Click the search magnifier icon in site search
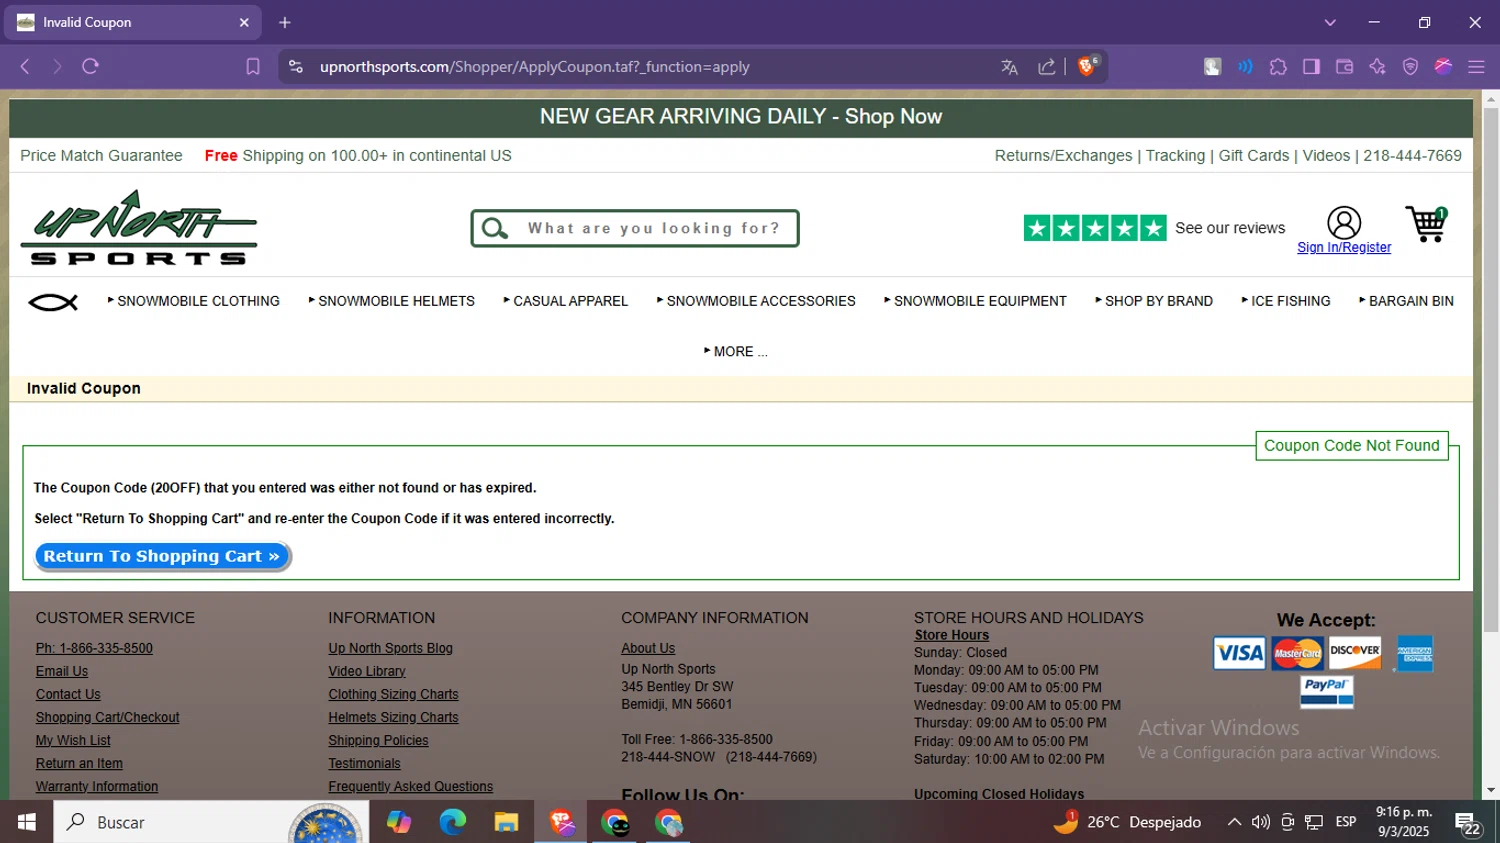Screen dimensions: 1500x843 pos(495,229)
